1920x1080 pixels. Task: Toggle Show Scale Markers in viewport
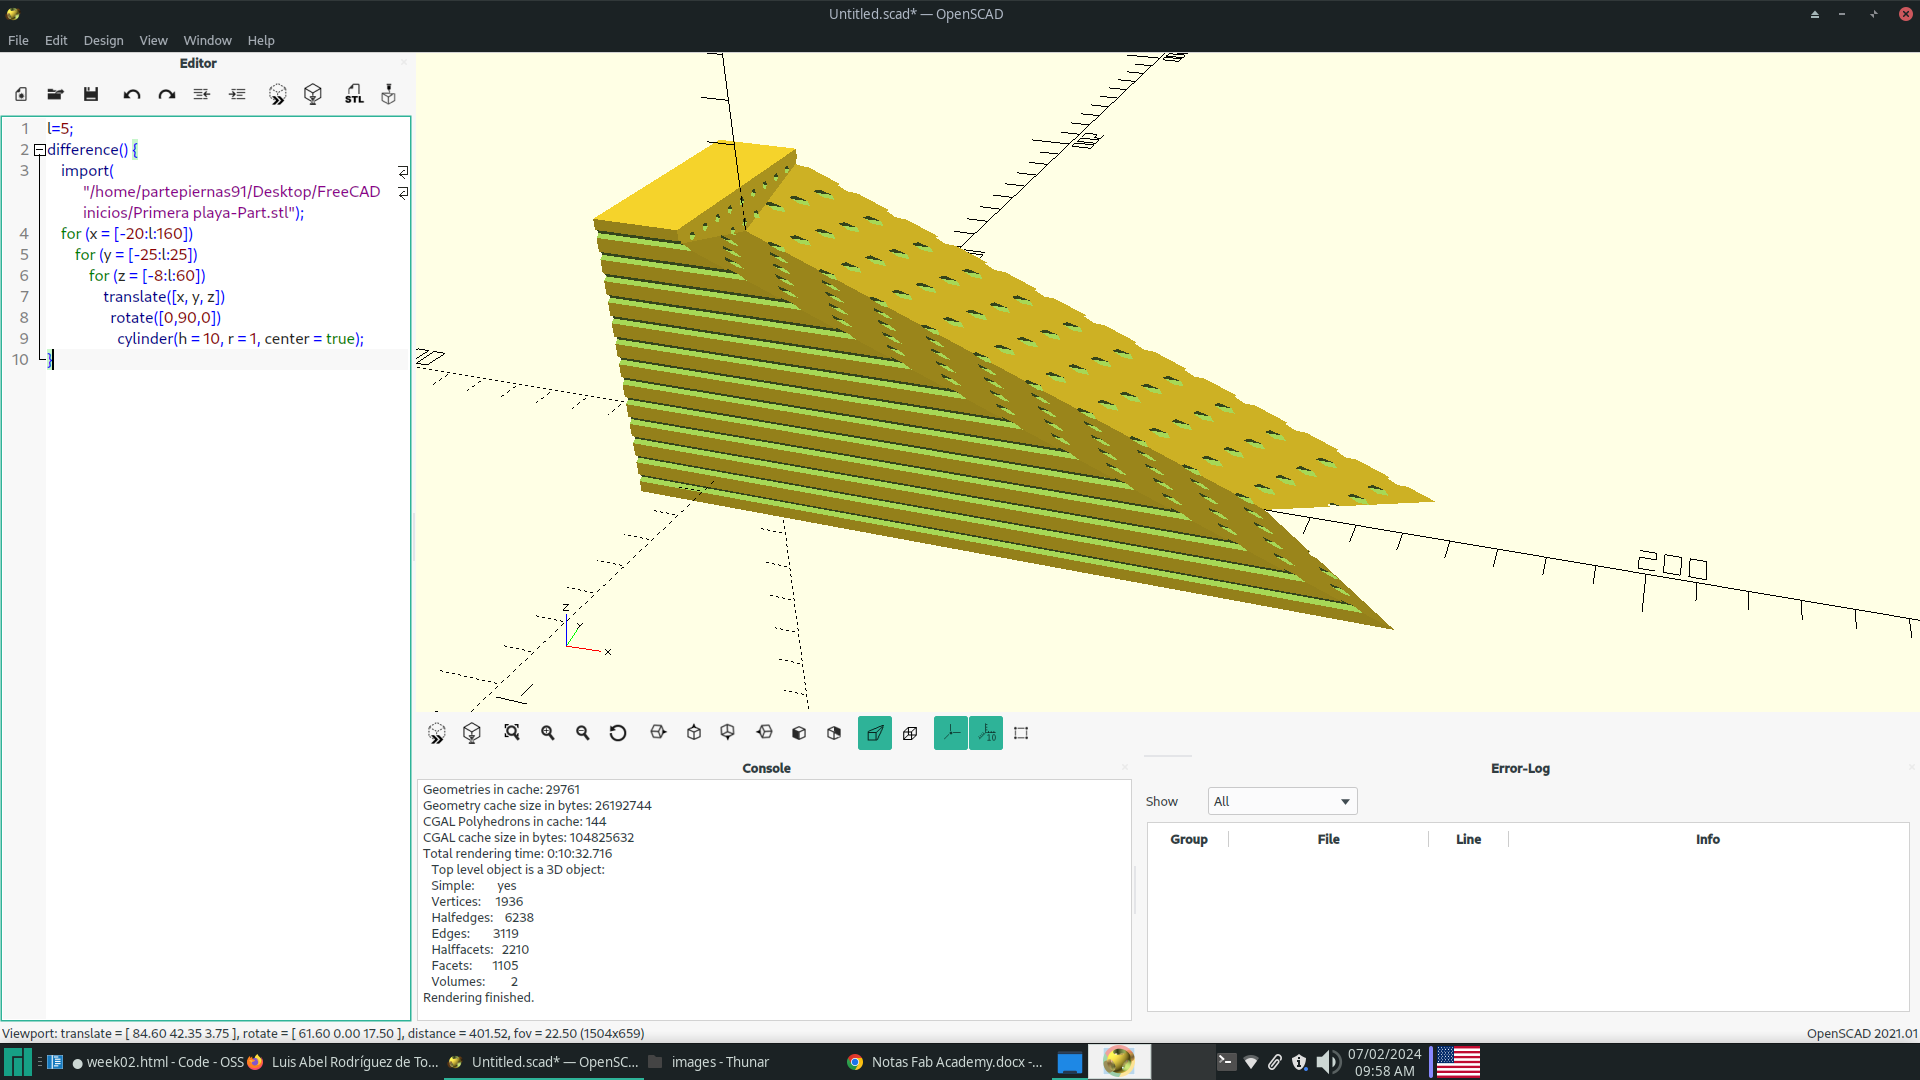[986, 733]
